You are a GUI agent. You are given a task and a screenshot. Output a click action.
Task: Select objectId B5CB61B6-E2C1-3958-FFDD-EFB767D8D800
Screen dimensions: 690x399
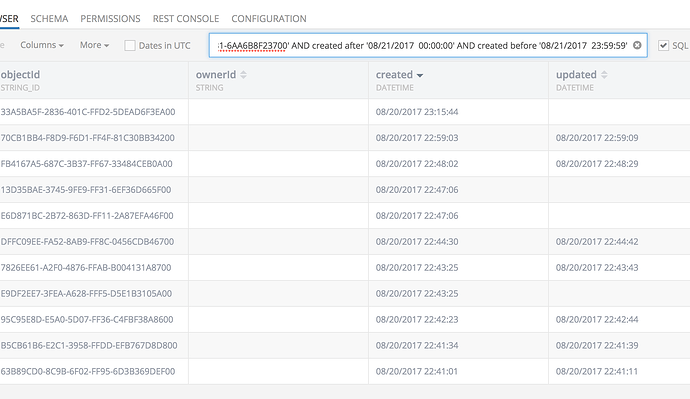[89, 345]
